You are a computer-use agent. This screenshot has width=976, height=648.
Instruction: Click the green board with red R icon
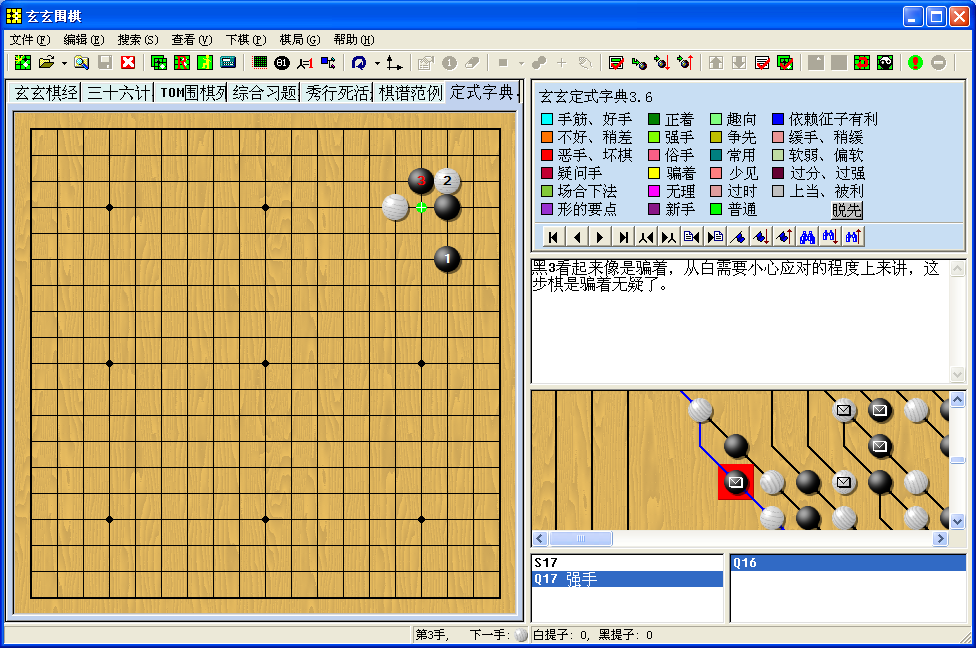pyautogui.click(x=182, y=62)
